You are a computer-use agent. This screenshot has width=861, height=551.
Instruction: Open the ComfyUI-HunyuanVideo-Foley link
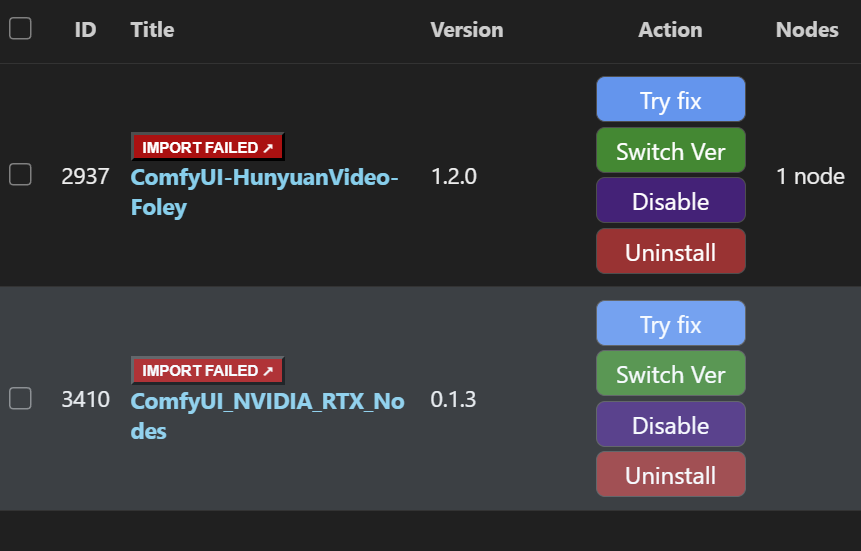265,192
